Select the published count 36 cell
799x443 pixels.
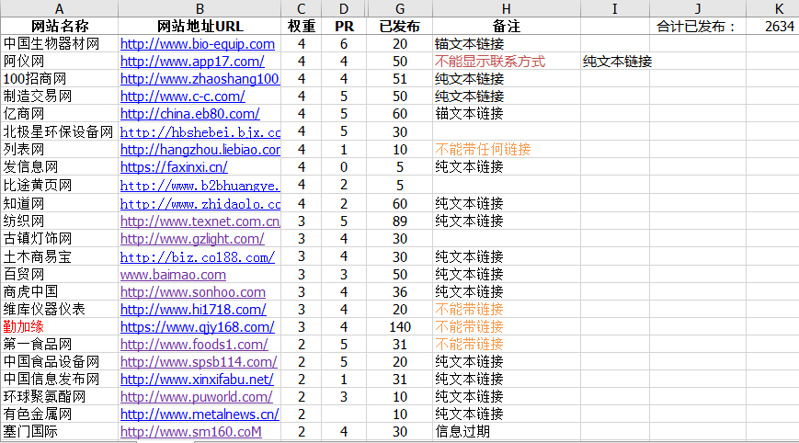400,292
